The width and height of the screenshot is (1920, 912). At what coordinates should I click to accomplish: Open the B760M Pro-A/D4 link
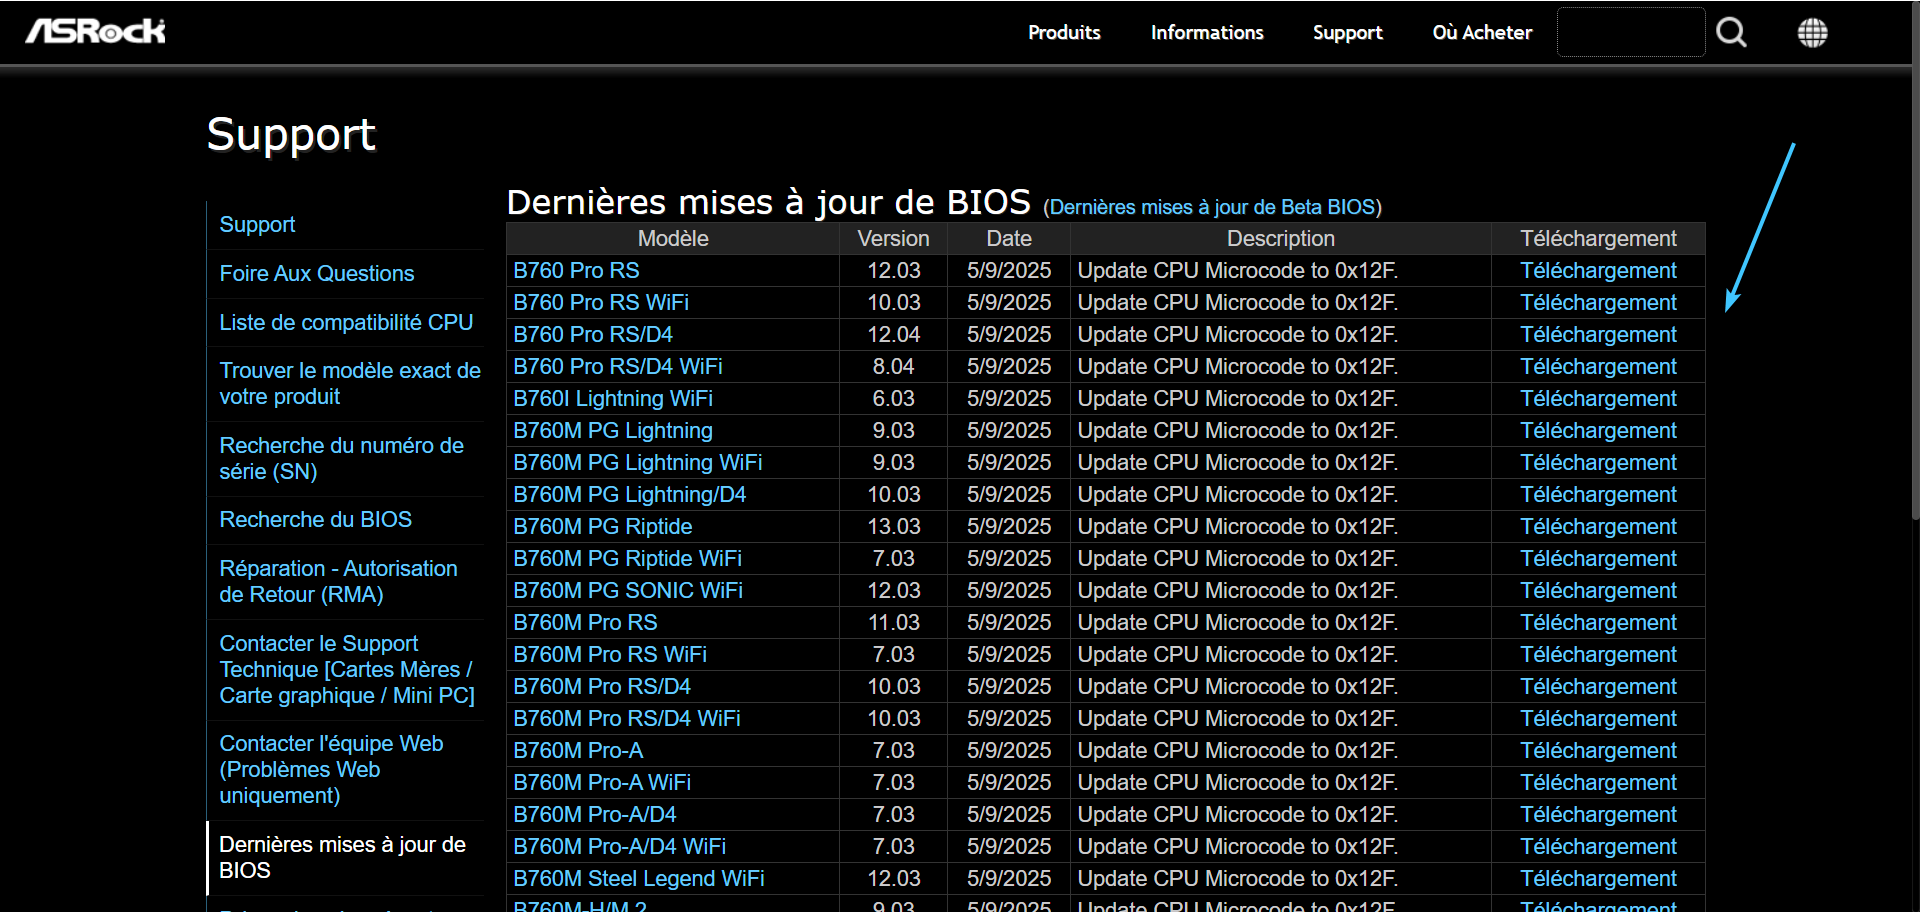(x=595, y=815)
